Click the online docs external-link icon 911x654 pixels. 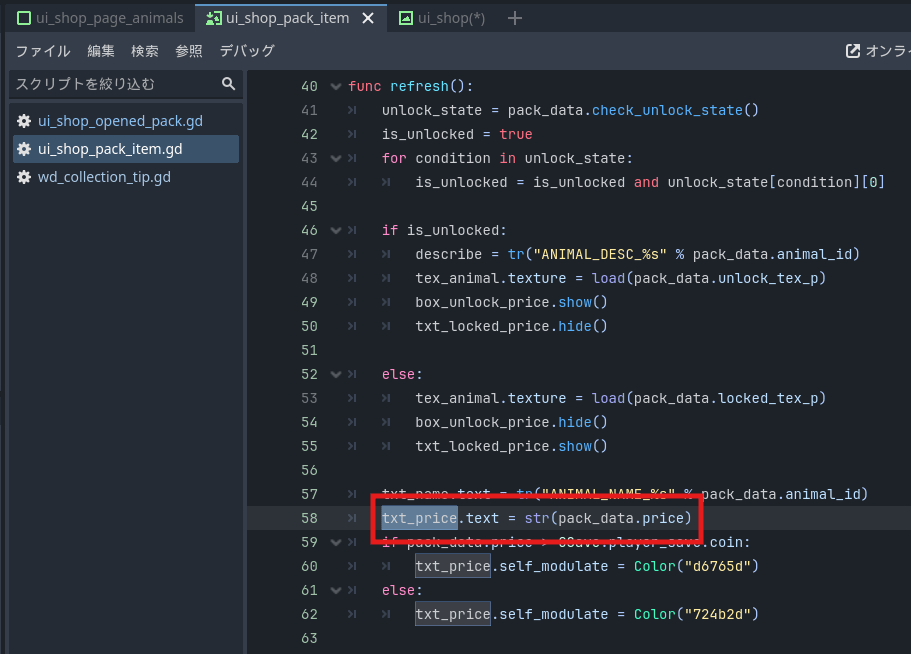click(x=853, y=51)
